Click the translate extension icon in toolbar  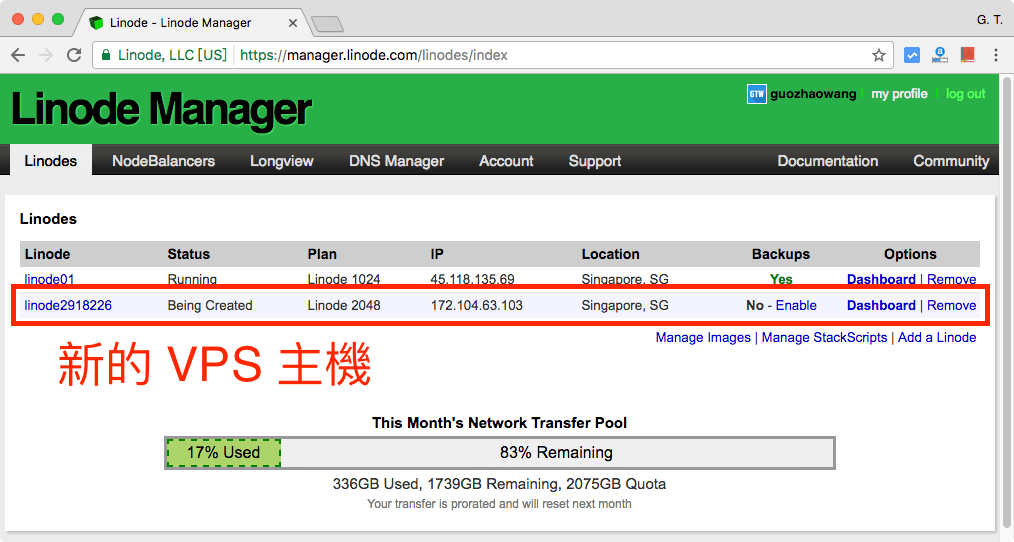tap(940, 55)
